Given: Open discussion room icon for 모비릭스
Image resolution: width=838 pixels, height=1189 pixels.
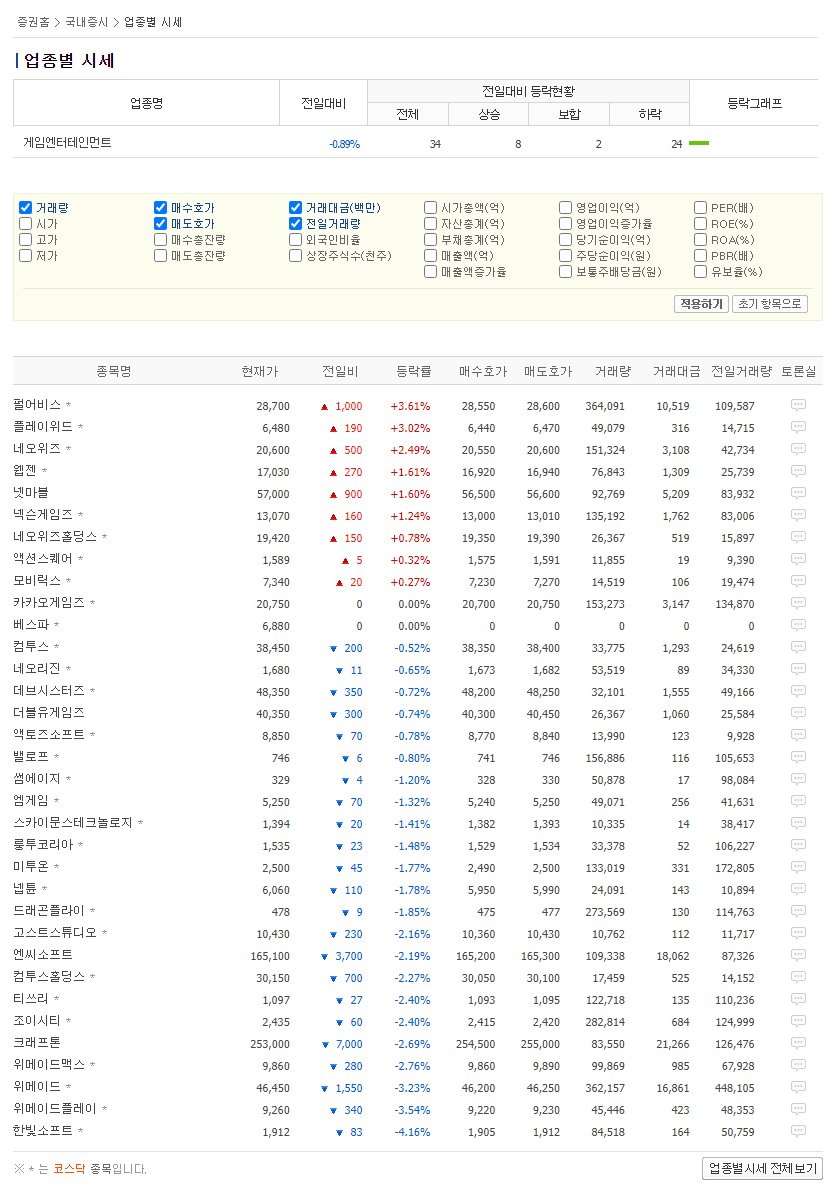Looking at the screenshot, I should tap(798, 581).
